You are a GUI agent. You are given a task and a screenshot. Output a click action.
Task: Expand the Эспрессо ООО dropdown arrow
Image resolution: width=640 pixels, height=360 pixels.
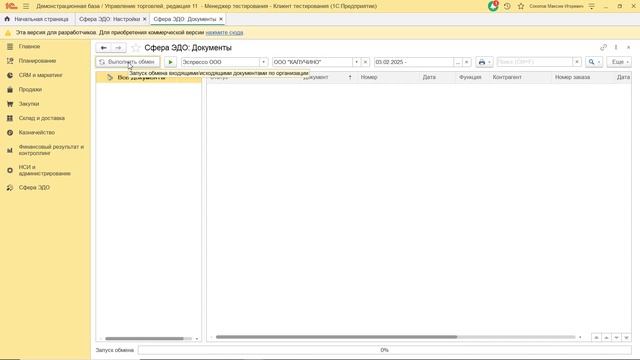coord(263,62)
